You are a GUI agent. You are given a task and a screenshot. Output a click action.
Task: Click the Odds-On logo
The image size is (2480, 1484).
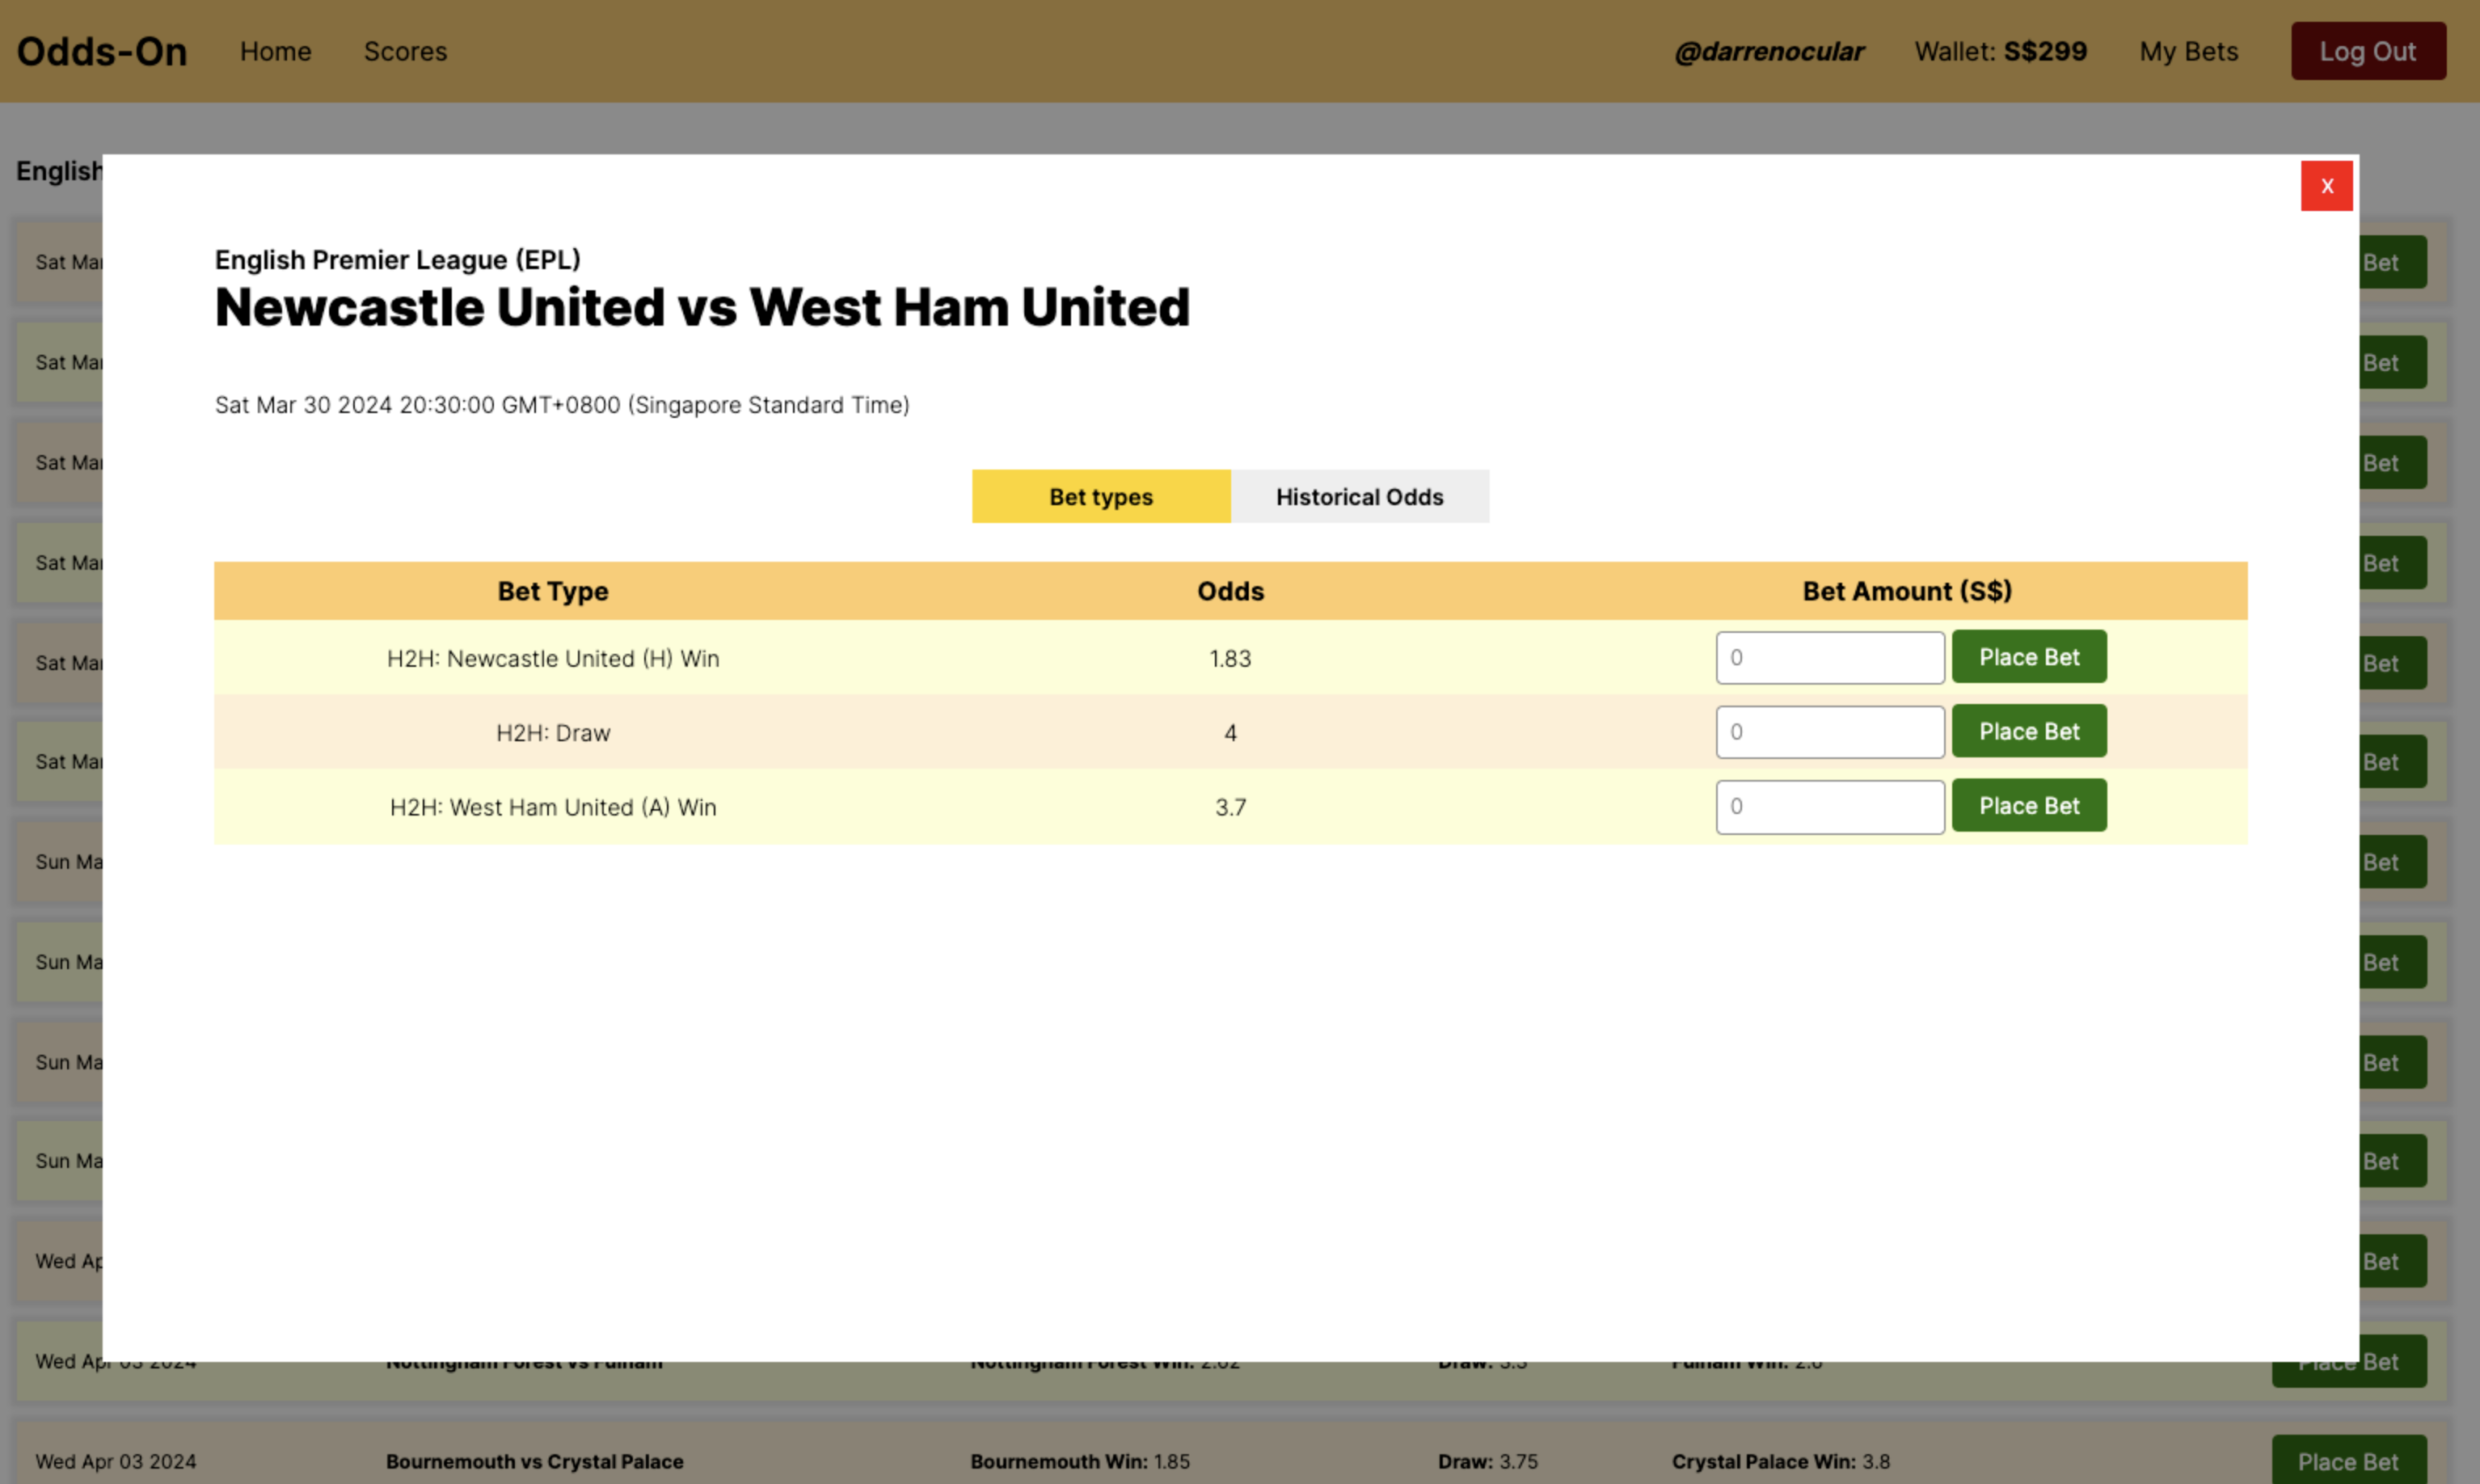[102, 51]
